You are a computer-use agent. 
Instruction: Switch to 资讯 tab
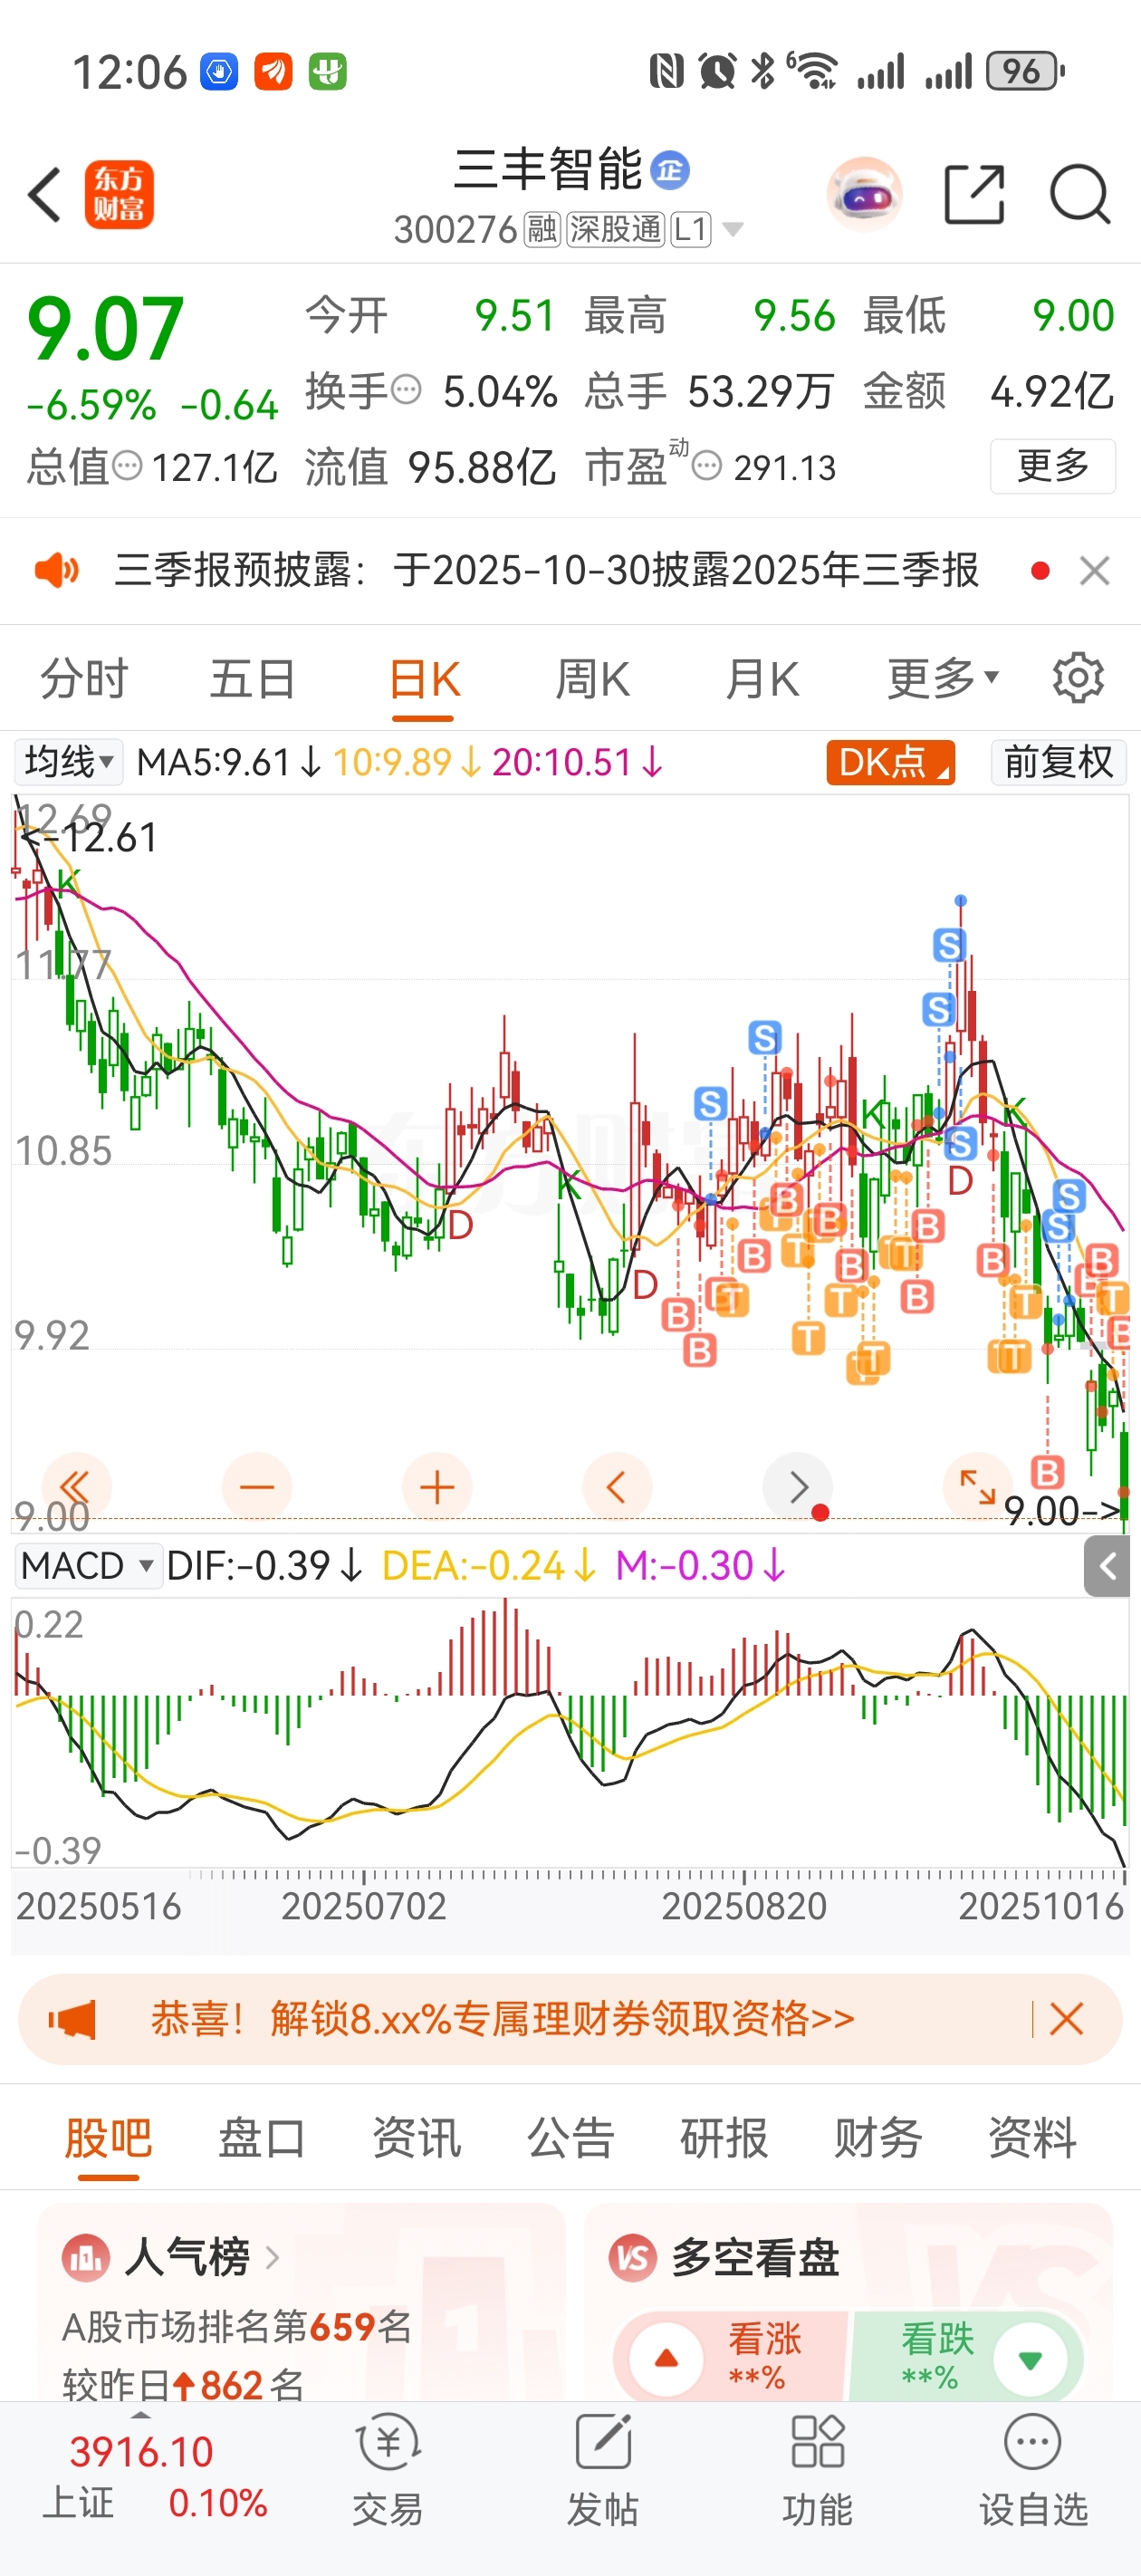(416, 2138)
